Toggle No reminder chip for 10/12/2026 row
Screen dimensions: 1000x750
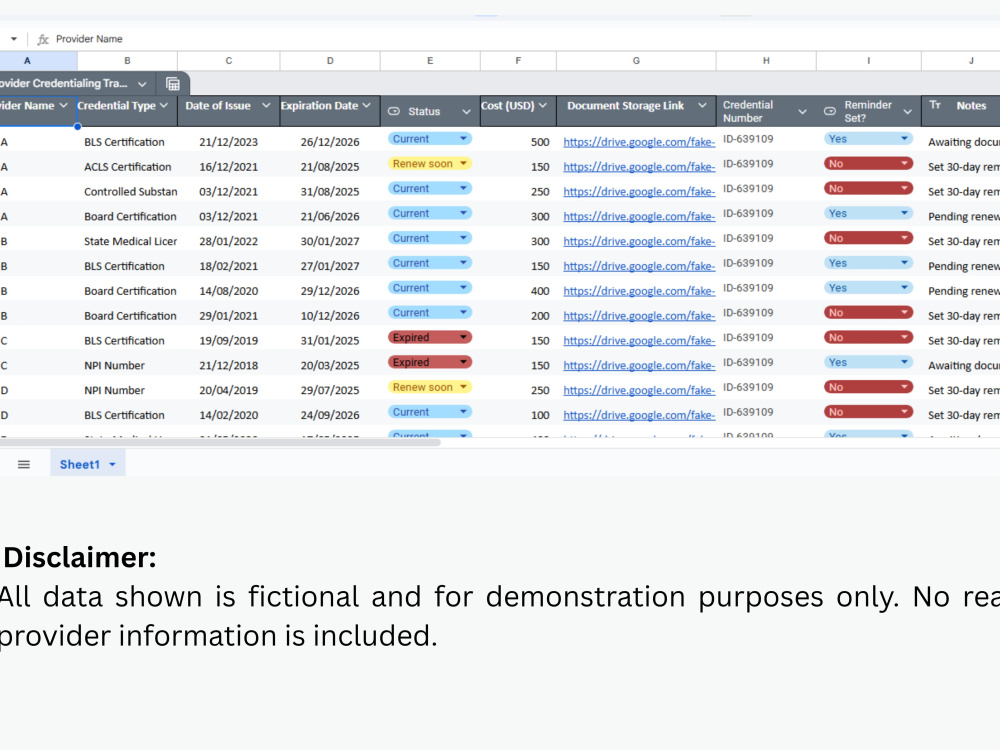tap(869, 313)
